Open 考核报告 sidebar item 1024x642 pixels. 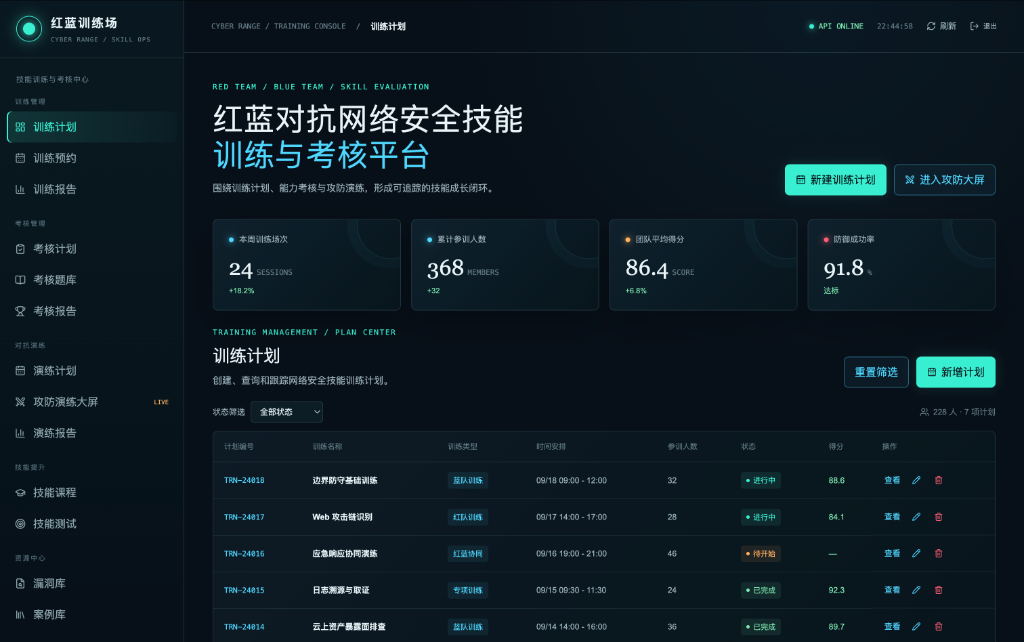[x=92, y=312]
